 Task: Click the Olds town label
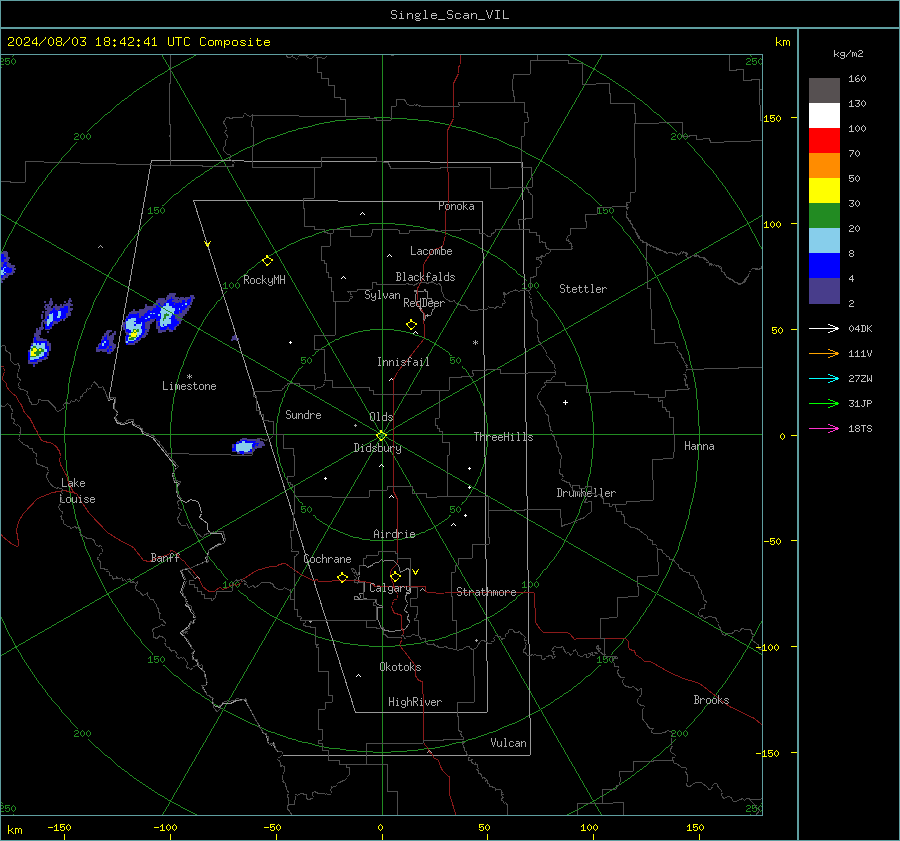pyautogui.click(x=381, y=417)
